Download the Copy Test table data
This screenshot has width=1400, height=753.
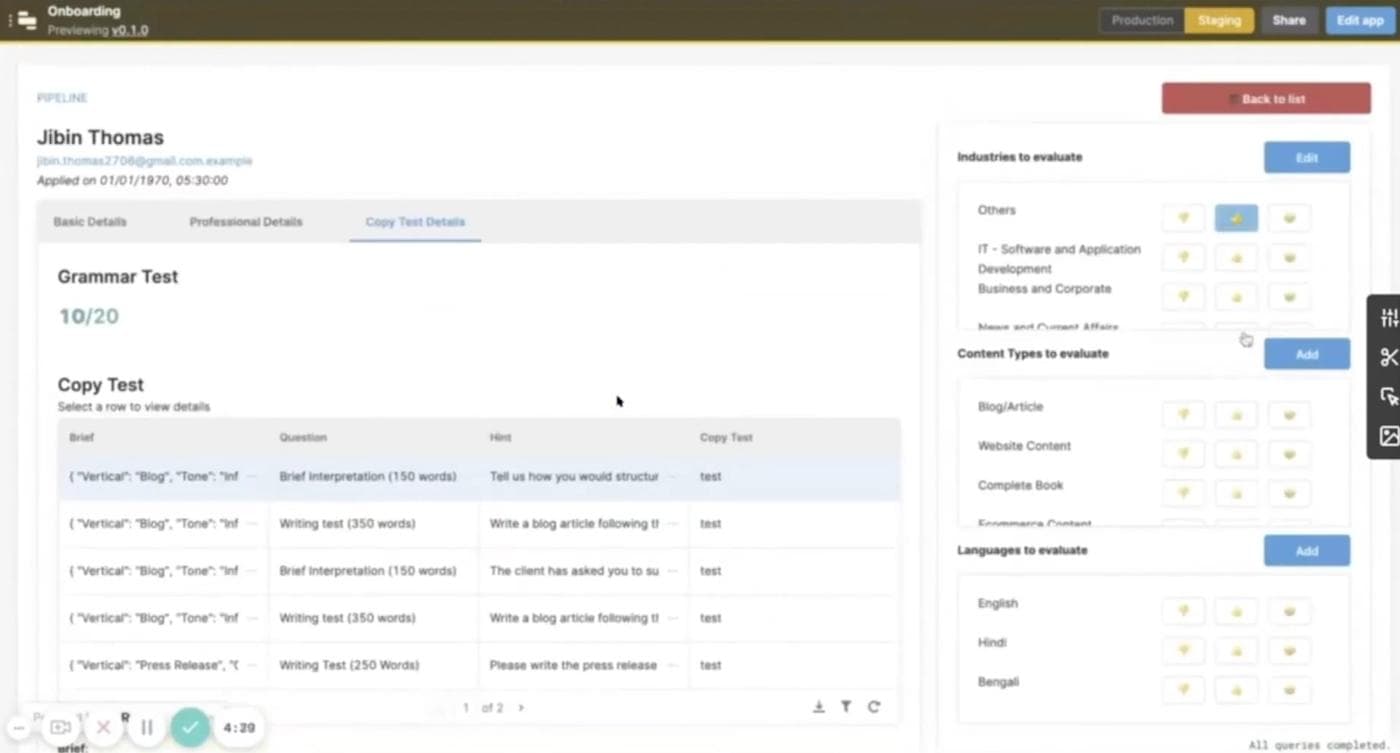click(x=818, y=706)
